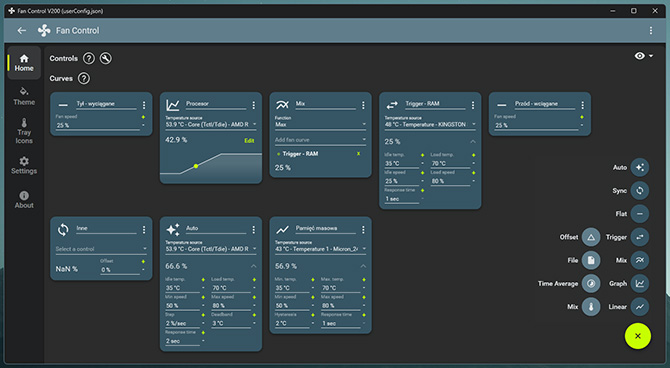
Task: Add an Auto fan curve
Action: (640, 168)
